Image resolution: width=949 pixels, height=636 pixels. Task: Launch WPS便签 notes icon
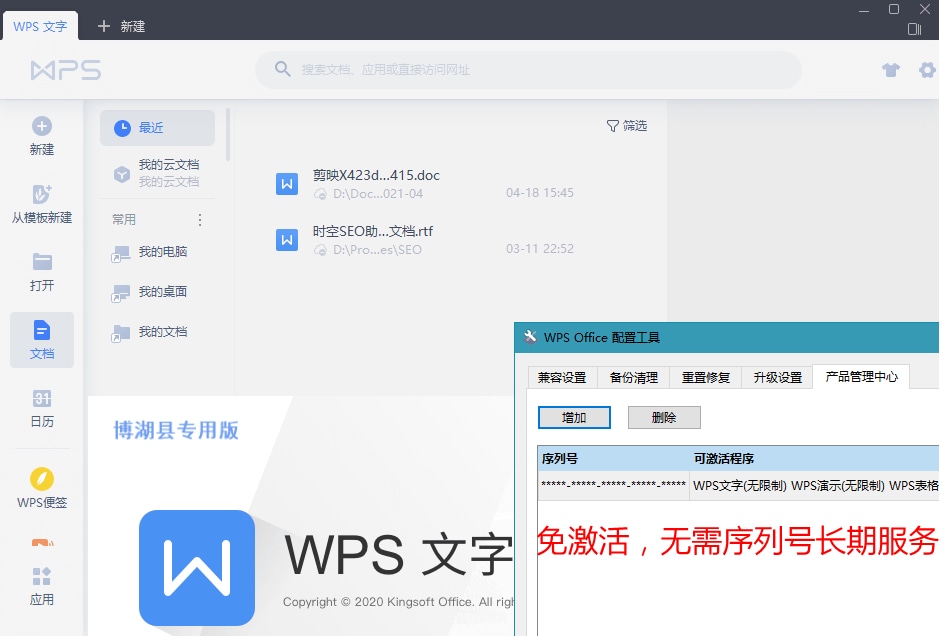(42, 479)
